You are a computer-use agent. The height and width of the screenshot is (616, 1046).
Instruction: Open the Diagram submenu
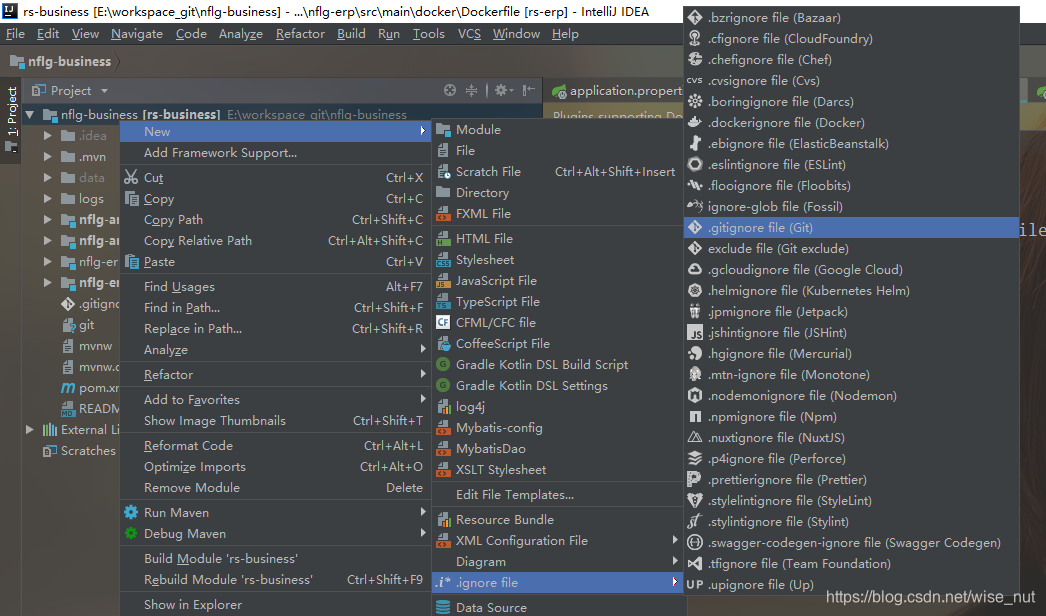pos(558,562)
